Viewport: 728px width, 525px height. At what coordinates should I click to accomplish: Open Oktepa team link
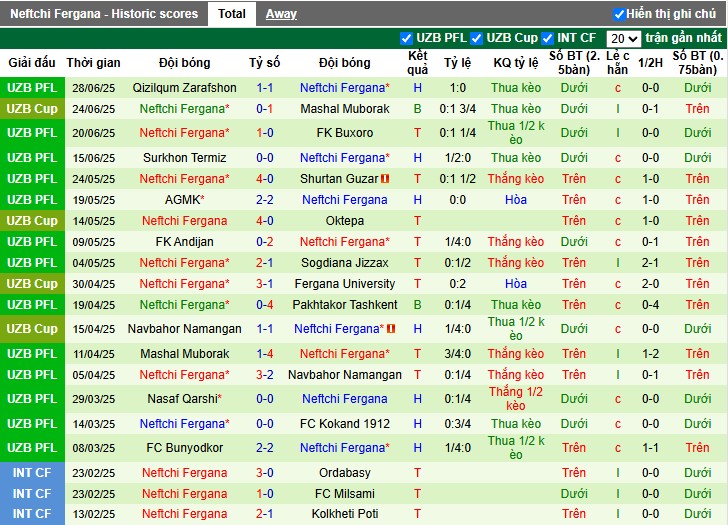344,221
